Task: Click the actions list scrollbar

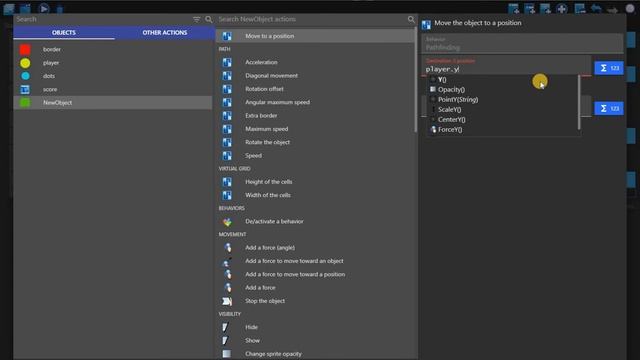Action: pos(416,80)
